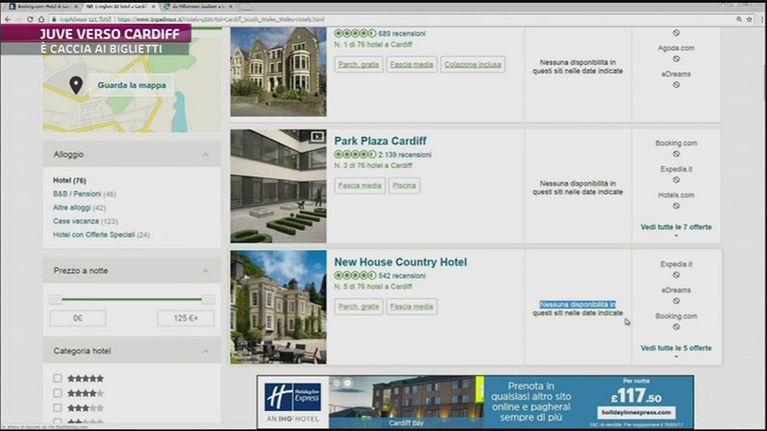The image size is (767, 431).
Task: Check the three-star hotel category box
Action: click(58, 408)
